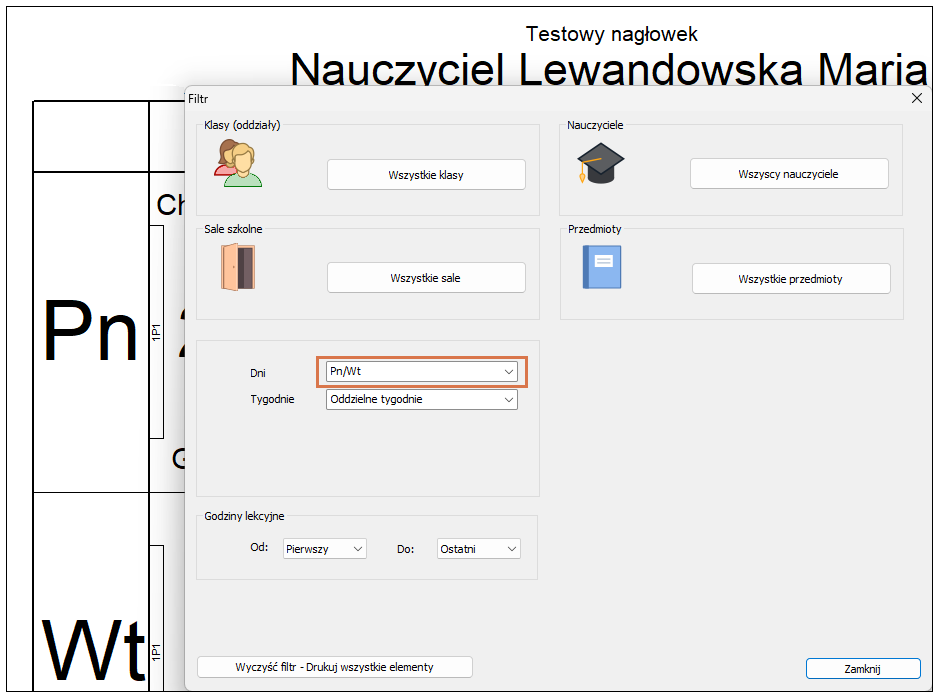The height and width of the screenshot is (699, 940).
Task: Click the Filtr dialog title bar
Action: [500, 98]
